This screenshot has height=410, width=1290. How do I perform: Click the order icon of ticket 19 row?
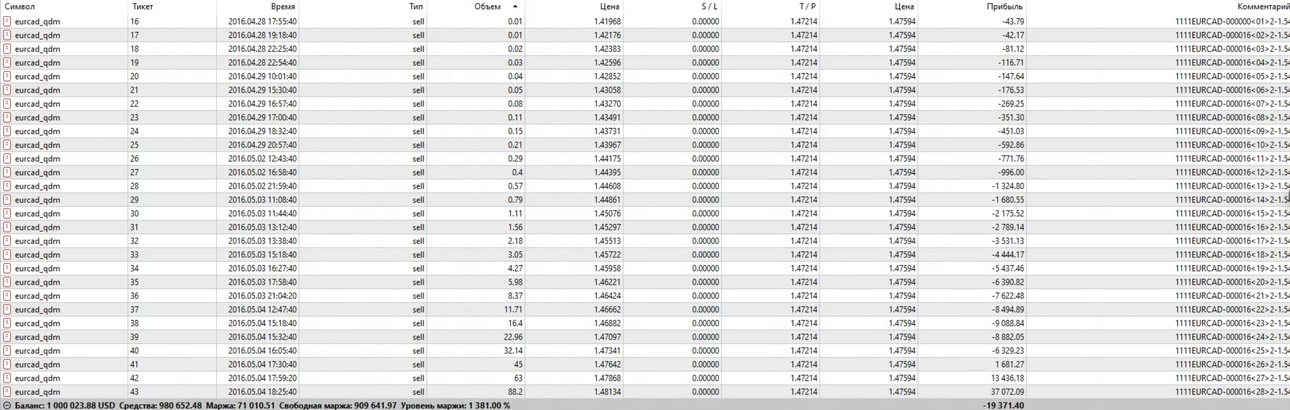pos(8,62)
